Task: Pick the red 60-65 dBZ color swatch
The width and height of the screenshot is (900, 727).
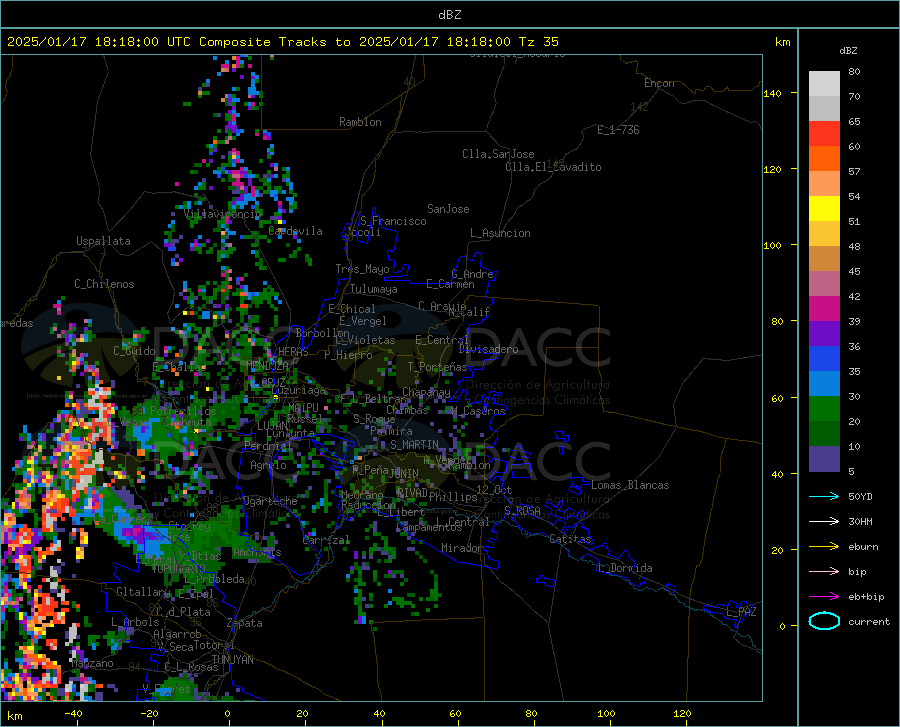Action: click(824, 134)
